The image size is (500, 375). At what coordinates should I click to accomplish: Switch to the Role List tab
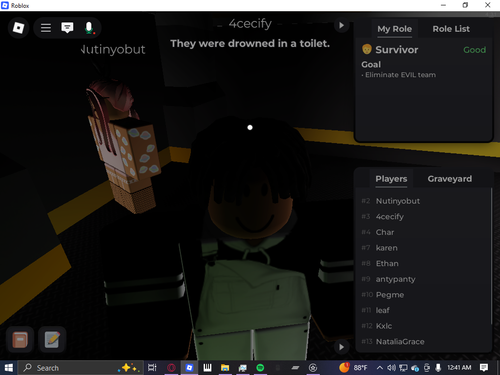pos(451,29)
